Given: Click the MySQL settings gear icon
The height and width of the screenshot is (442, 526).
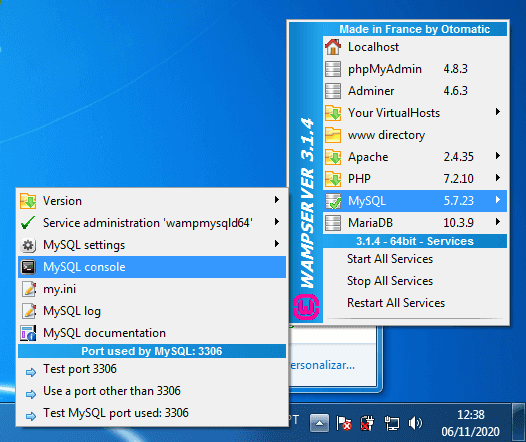Looking at the screenshot, I should (x=28, y=245).
